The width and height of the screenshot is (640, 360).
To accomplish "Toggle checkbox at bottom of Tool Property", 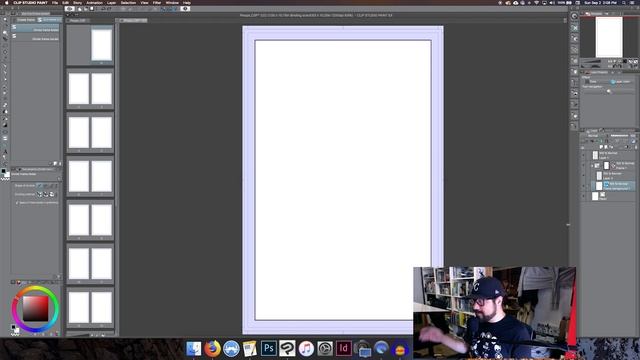I will pos(17,202).
